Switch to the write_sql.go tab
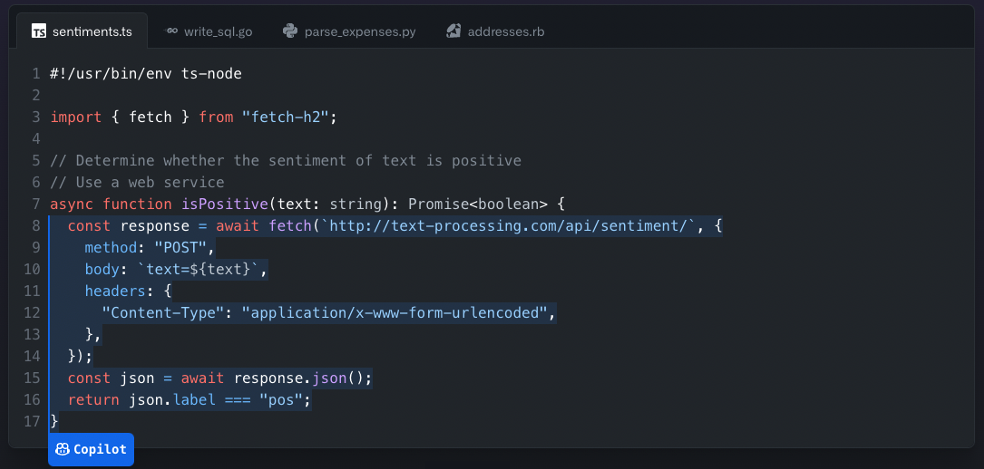 (x=217, y=31)
